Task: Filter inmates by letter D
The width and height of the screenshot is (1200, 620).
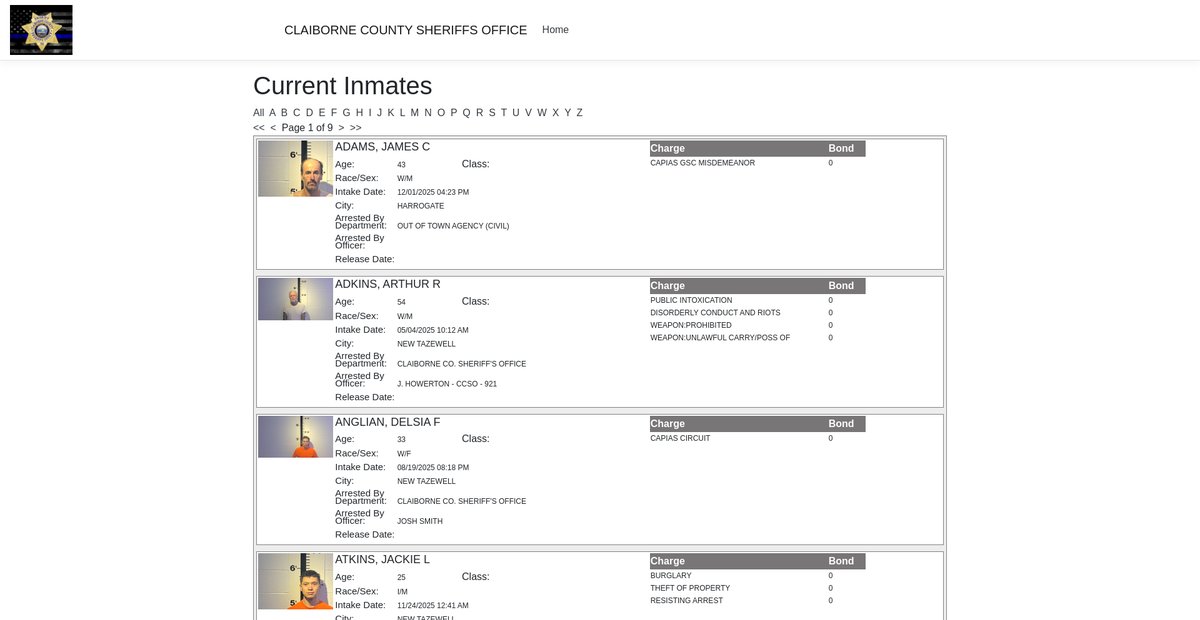Action: [310, 113]
